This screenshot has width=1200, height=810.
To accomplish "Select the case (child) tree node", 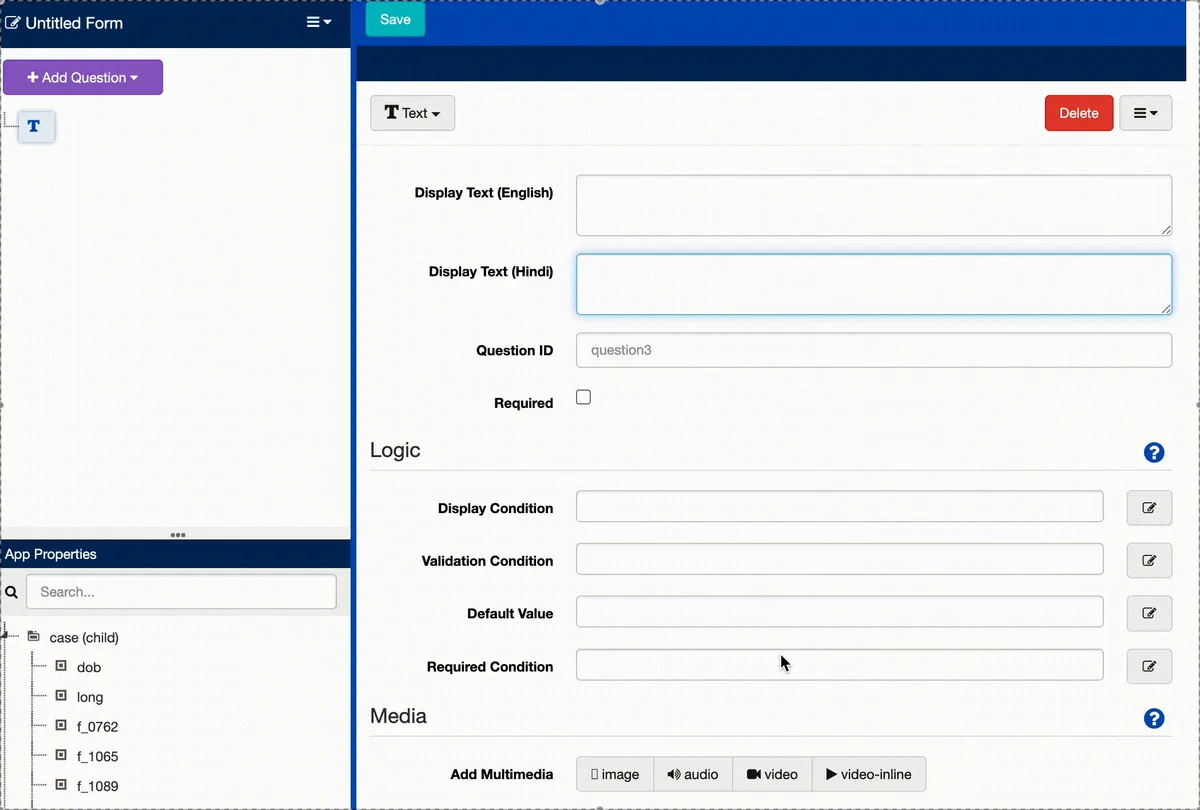I will 84,637.
